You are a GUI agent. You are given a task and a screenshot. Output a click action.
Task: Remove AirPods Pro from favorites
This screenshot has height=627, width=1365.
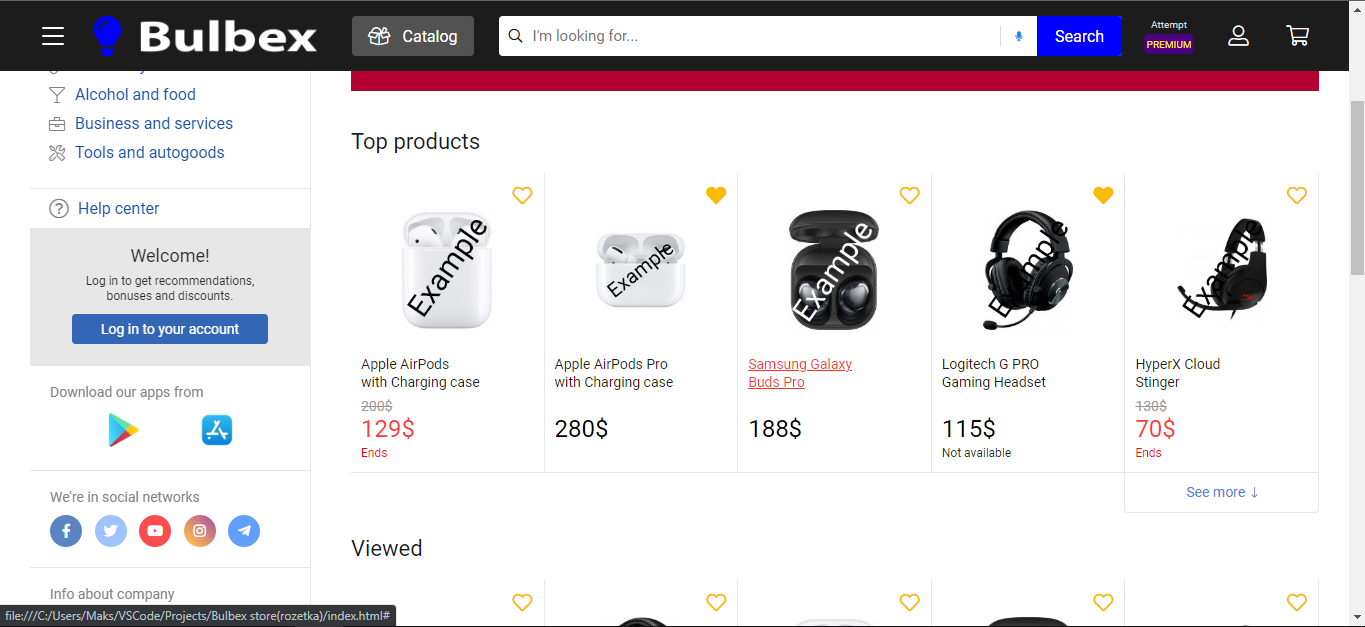click(x=716, y=196)
